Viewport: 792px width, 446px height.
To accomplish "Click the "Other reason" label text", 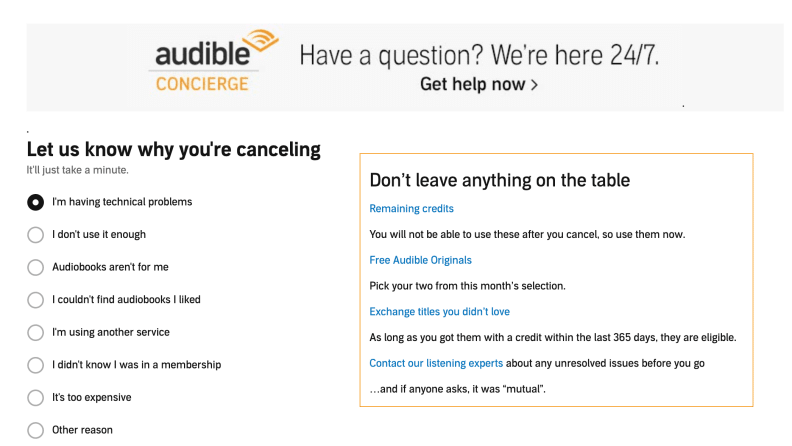I will [x=82, y=430].
